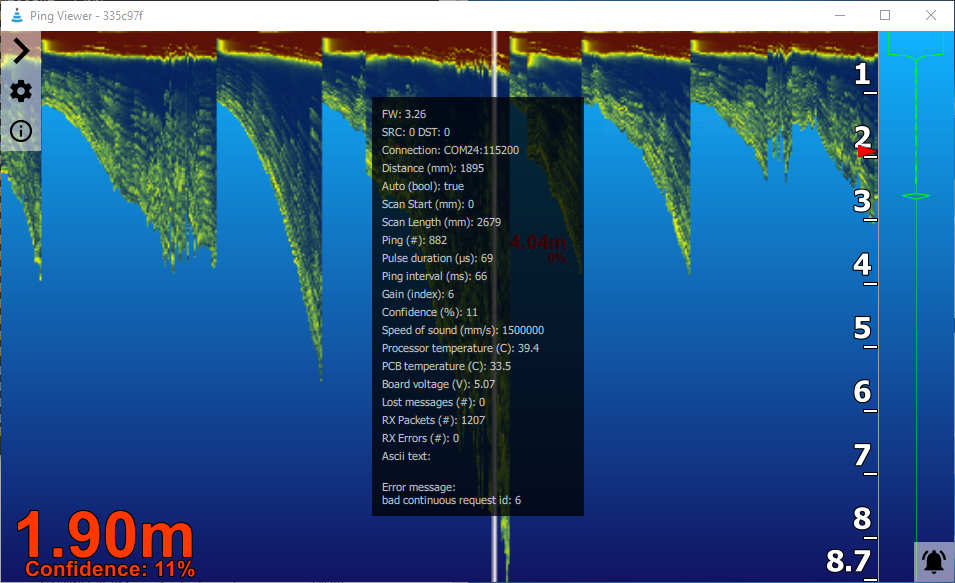The height and width of the screenshot is (583, 955).
Task: Click the Ping Viewer cone app icon
Action: [17, 15]
